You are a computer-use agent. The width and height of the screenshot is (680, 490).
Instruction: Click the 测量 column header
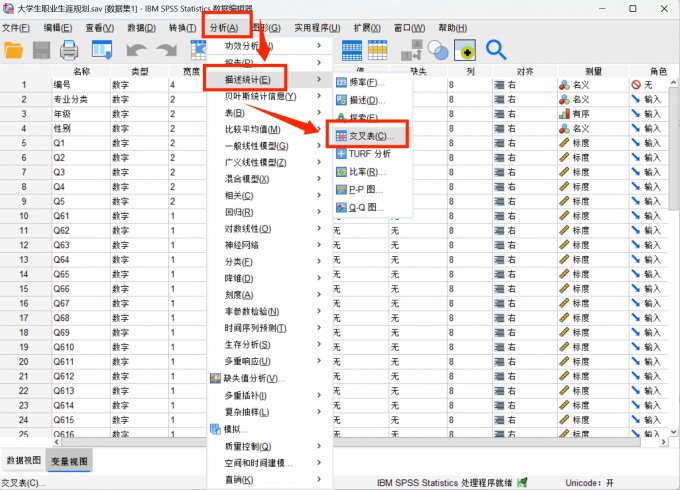click(x=593, y=71)
